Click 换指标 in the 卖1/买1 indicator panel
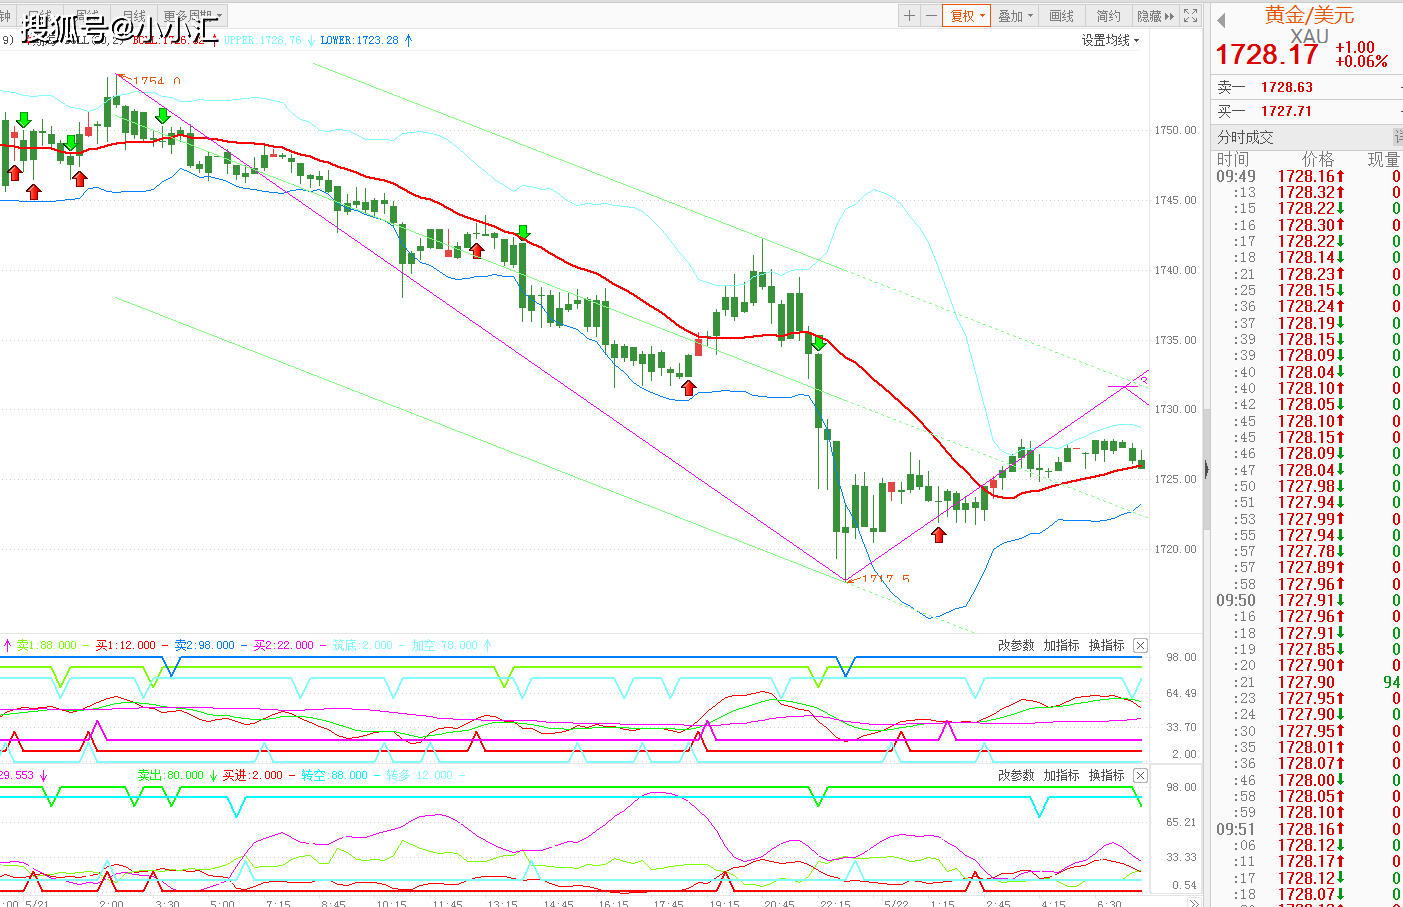The height and width of the screenshot is (907, 1403). [1106, 645]
